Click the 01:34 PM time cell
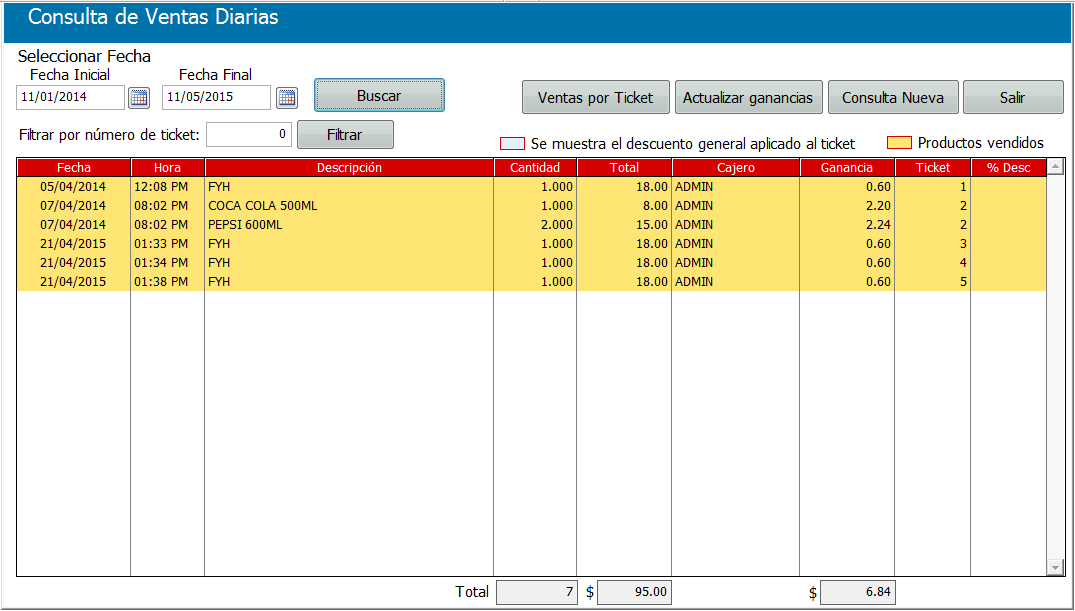This screenshot has width=1075, height=611. (x=167, y=263)
